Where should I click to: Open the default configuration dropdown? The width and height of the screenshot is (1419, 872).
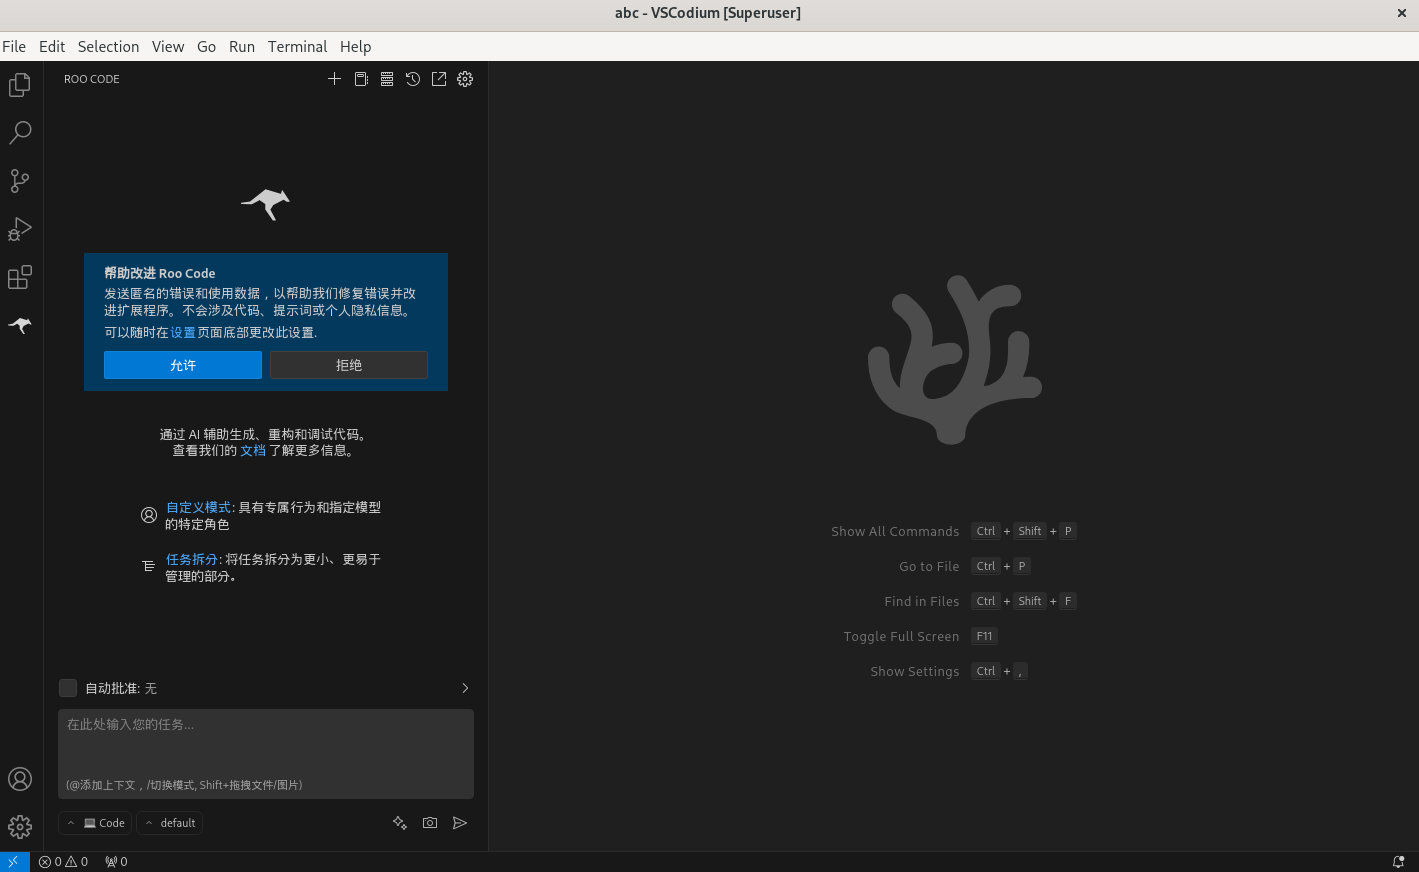click(x=170, y=823)
